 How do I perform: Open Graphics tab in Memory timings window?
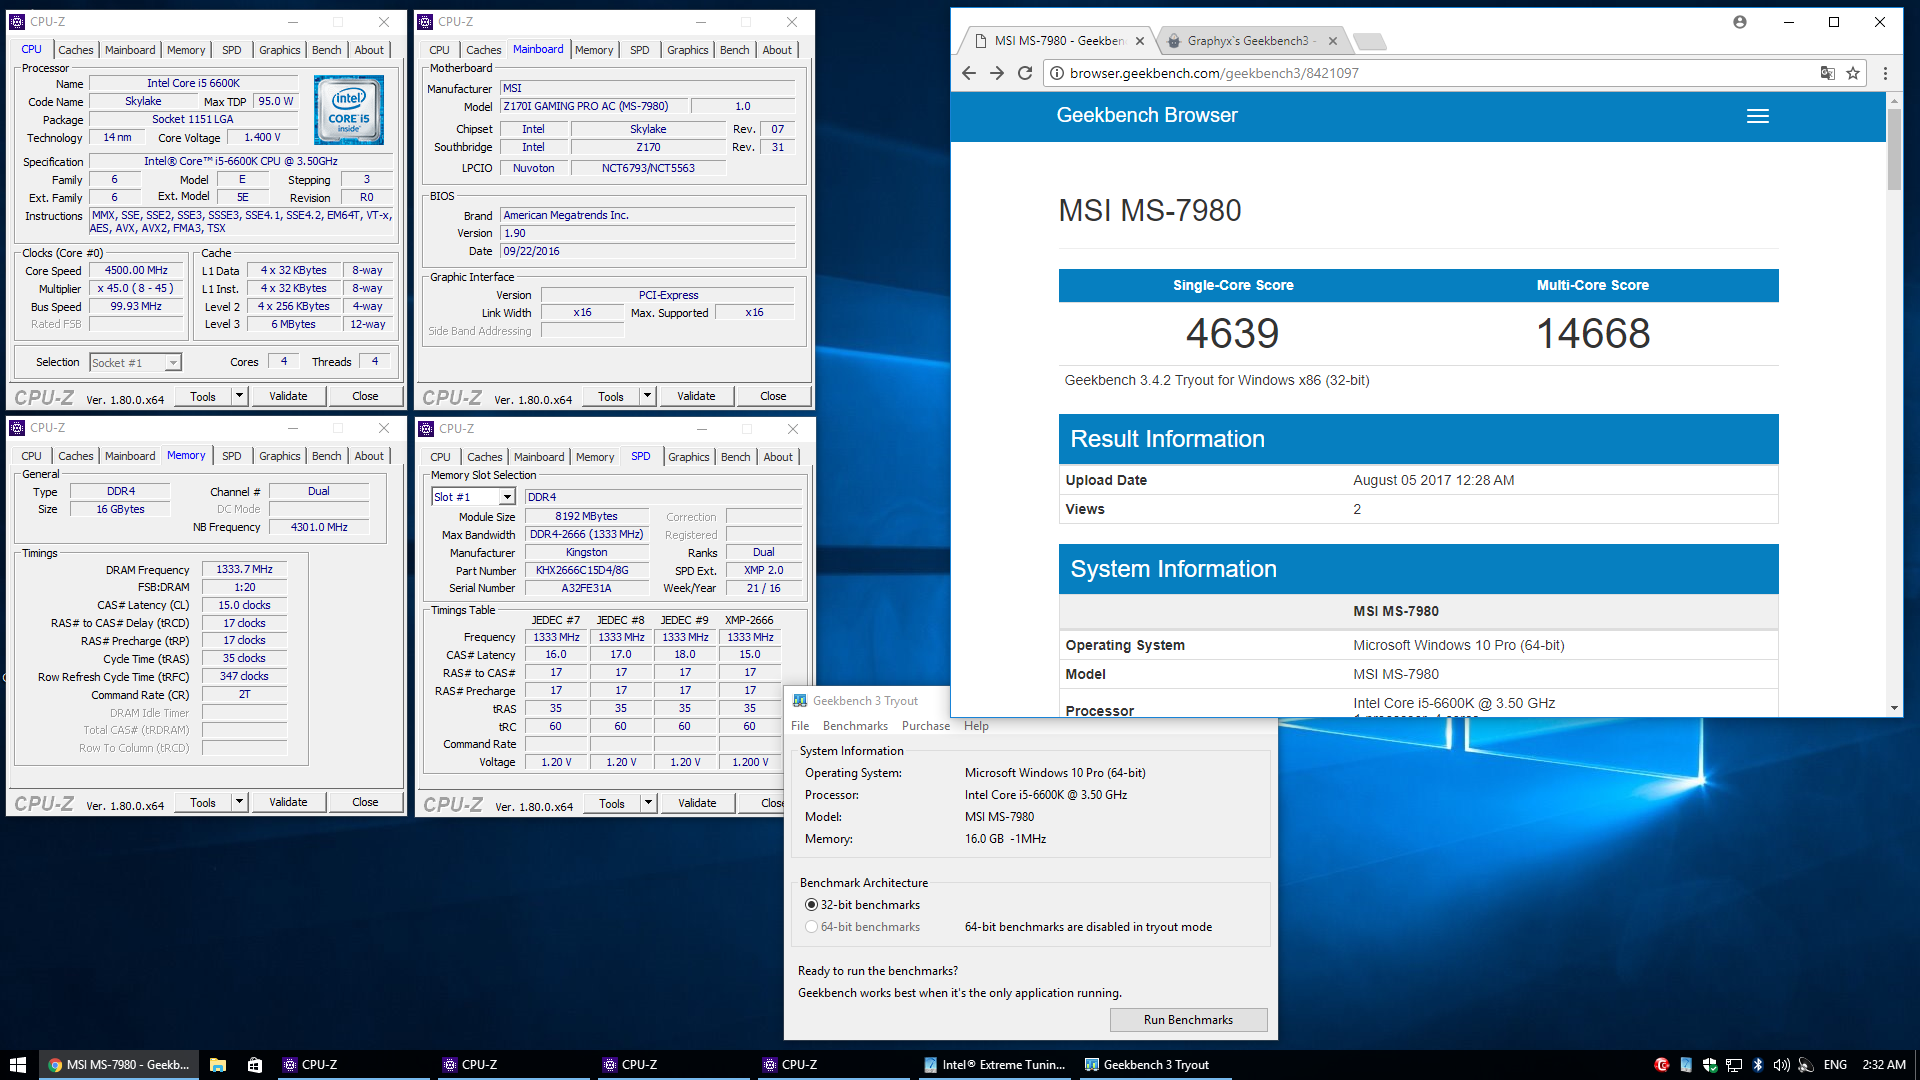click(279, 456)
